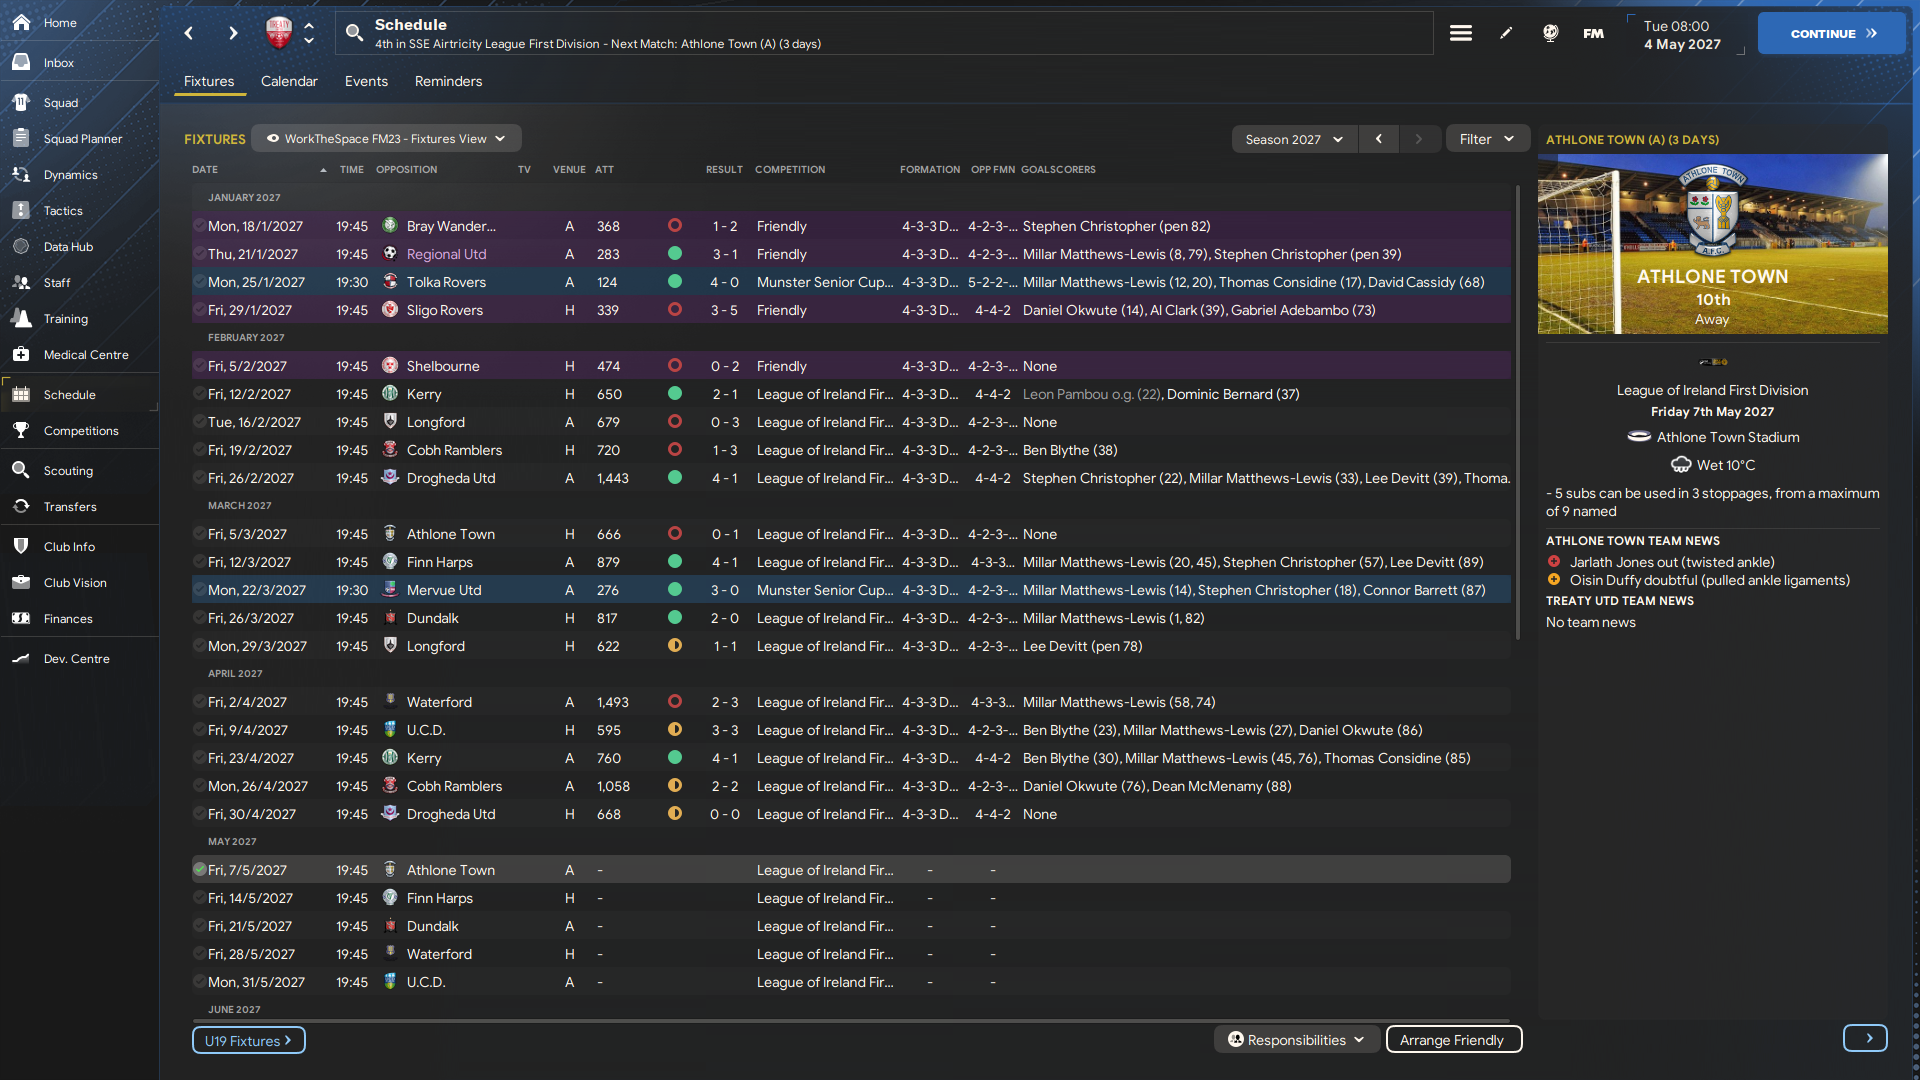Switch to the Reminders tab
The height and width of the screenshot is (1080, 1920).
448,81
